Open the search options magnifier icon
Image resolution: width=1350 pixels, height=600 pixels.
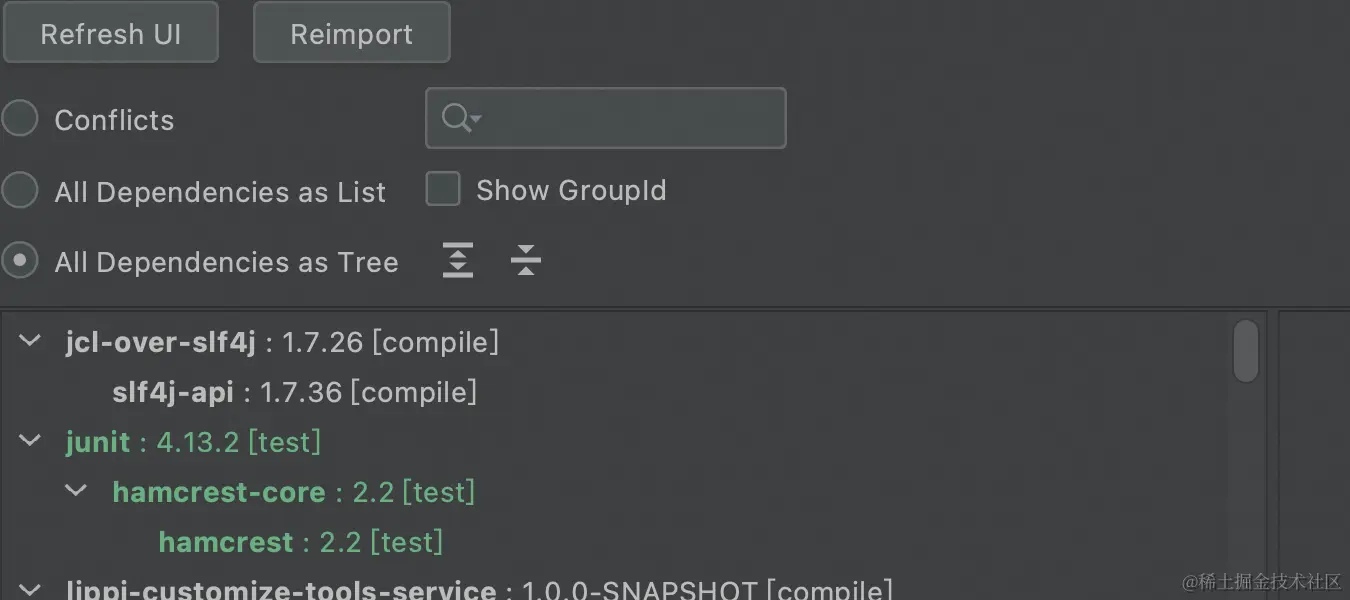coord(461,119)
